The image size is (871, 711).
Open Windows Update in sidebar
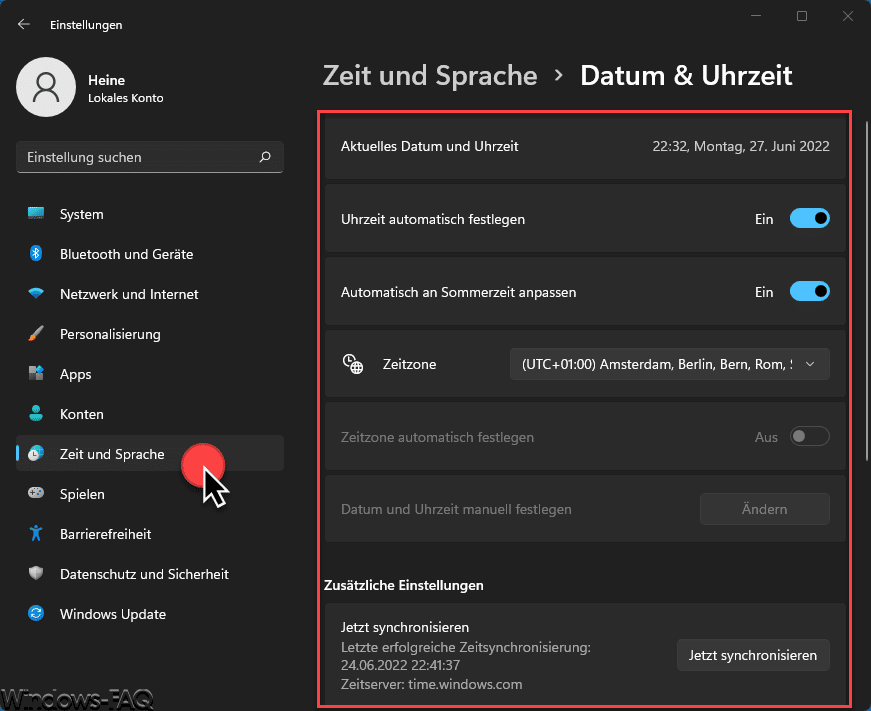[x=150, y=614]
